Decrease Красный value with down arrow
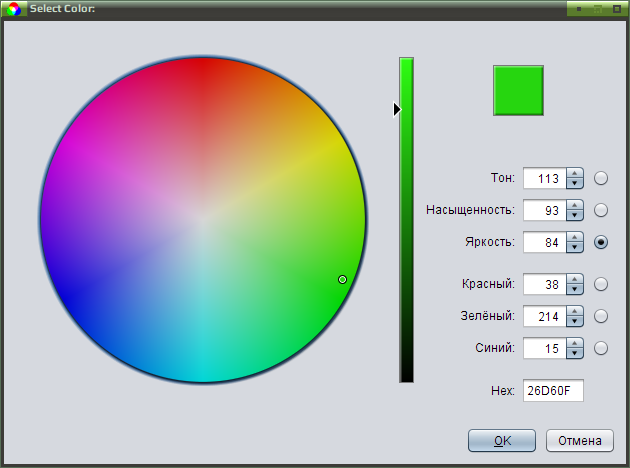 (x=575, y=289)
